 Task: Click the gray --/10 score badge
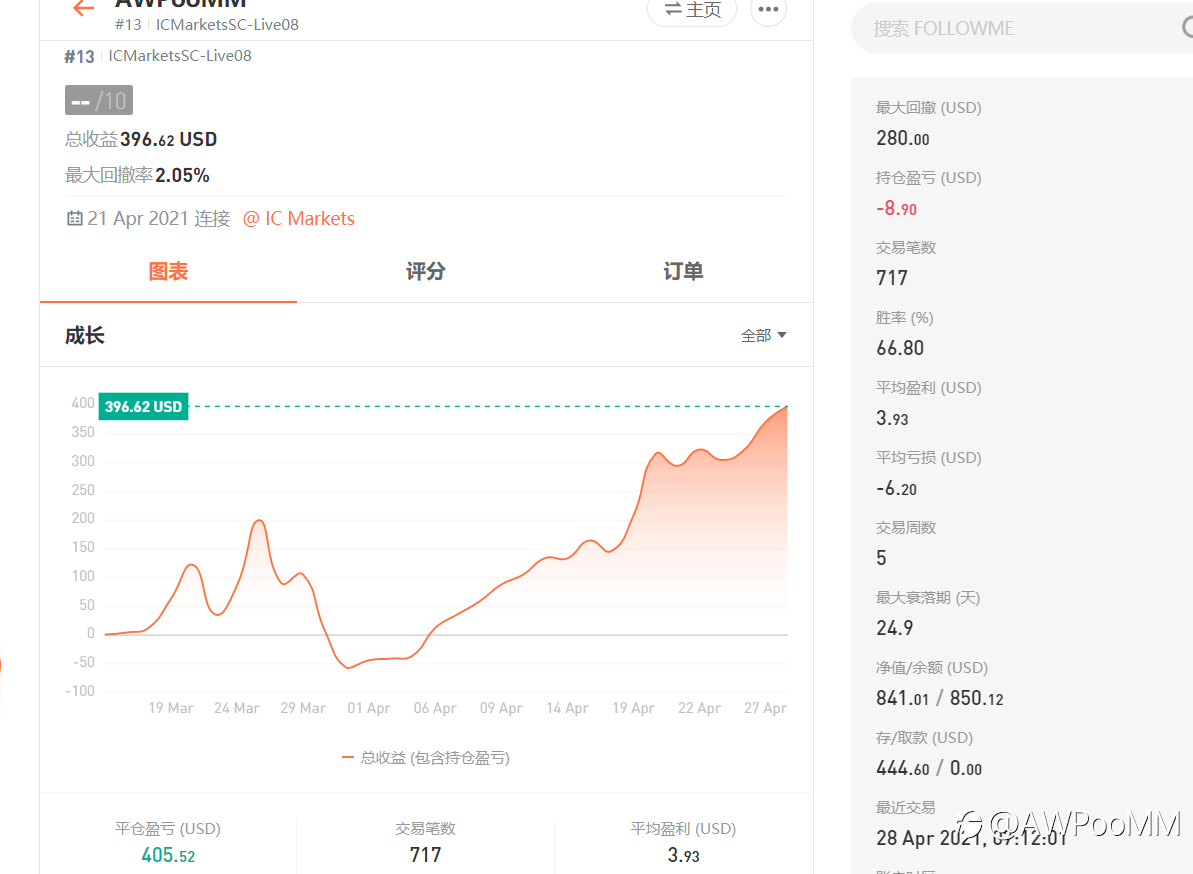[99, 101]
